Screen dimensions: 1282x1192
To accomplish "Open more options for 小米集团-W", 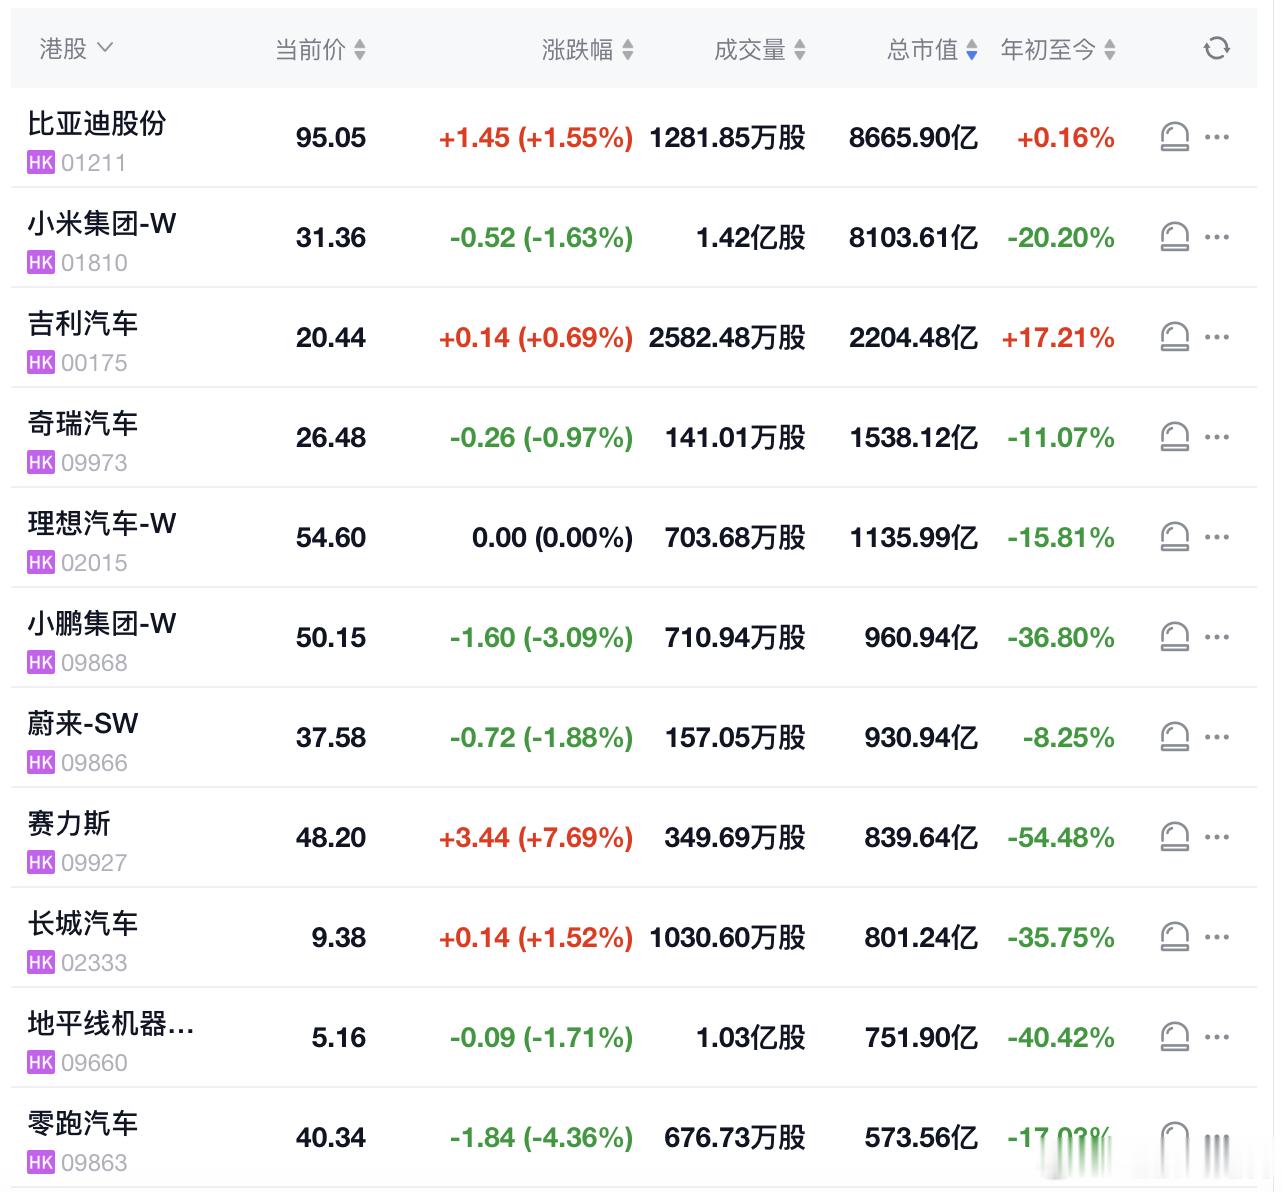I will click(1217, 237).
